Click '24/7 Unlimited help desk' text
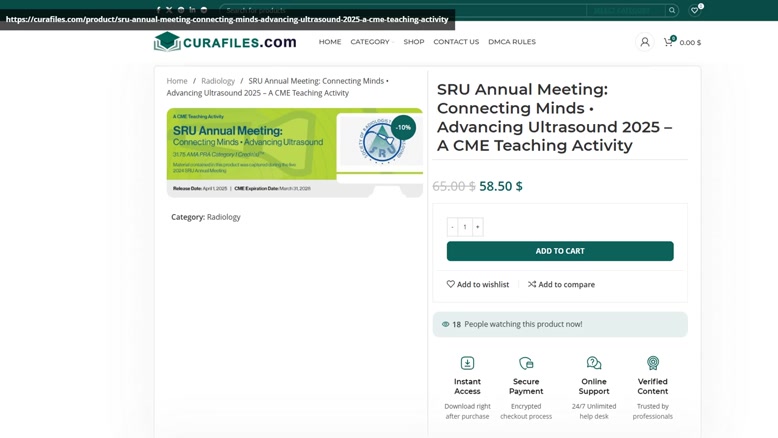The height and width of the screenshot is (438, 778). click(x=594, y=411)
